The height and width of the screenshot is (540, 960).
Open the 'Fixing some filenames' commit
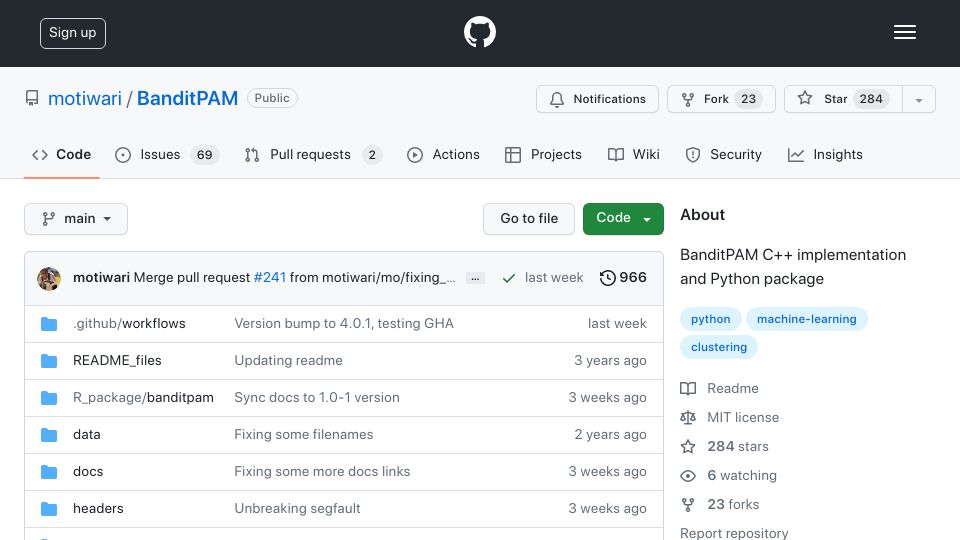(304, 435)
